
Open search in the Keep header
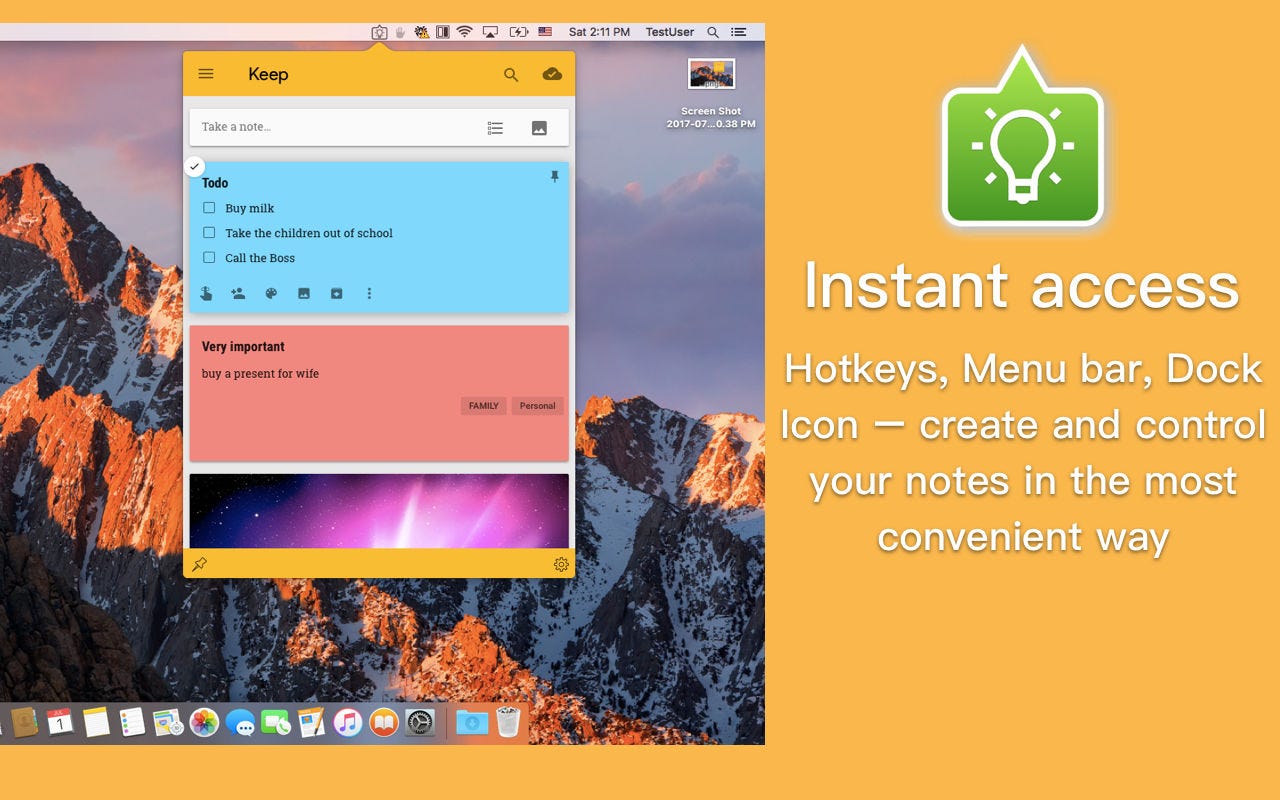pos(511,74)
